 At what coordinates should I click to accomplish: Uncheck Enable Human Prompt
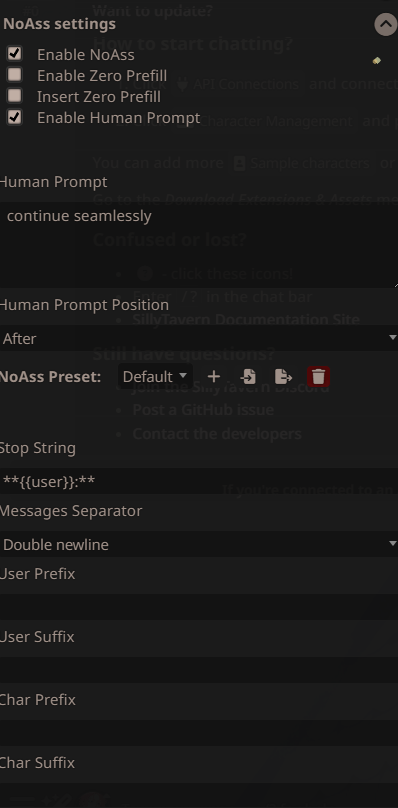[14, 117]
